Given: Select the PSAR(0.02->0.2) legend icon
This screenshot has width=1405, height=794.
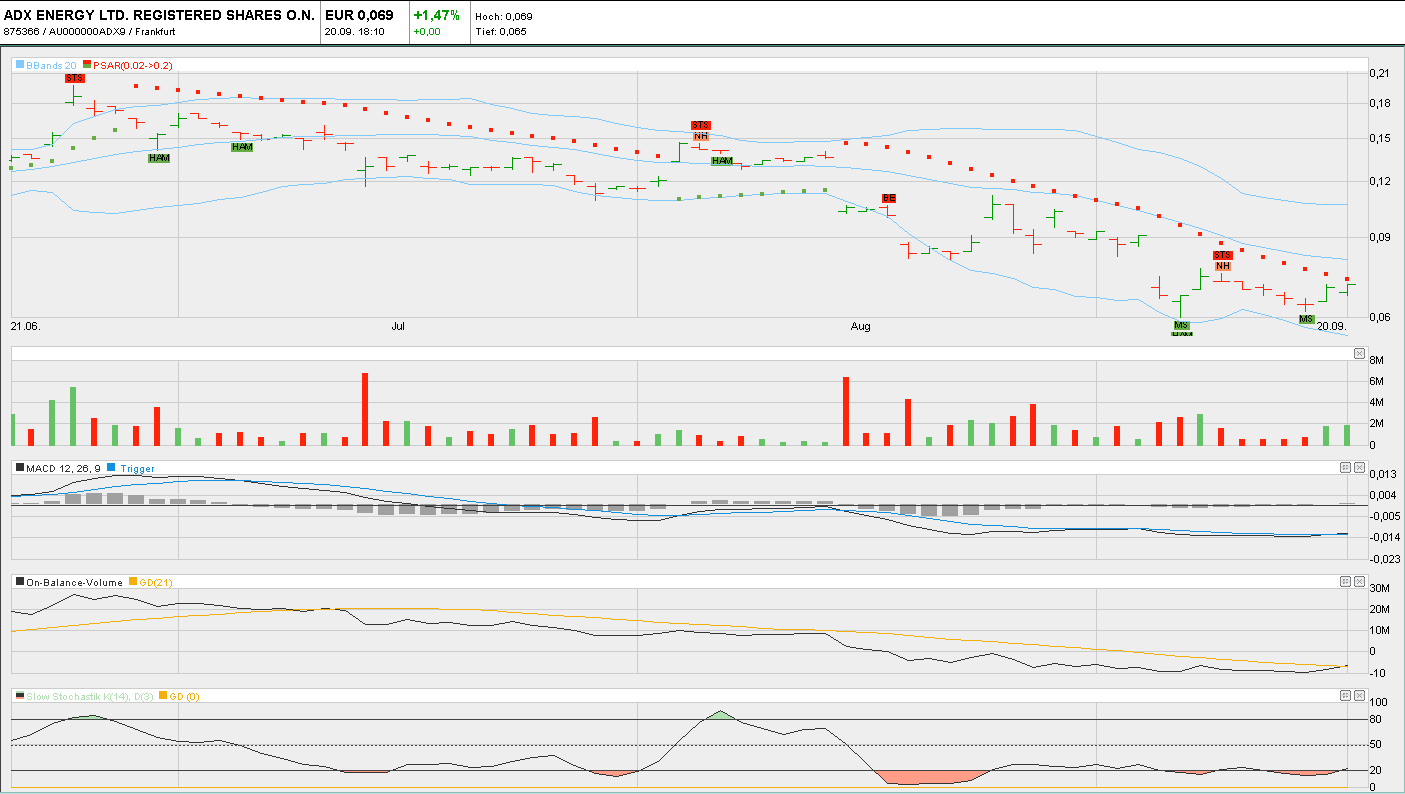Looking at the screenshot, I should tap(87, 64).
